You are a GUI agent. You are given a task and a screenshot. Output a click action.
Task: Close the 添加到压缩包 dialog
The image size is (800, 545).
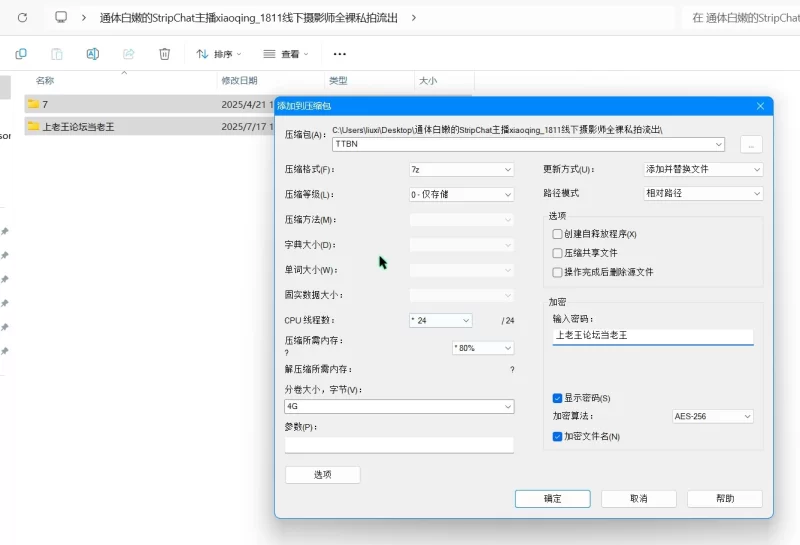click(760, 106)
